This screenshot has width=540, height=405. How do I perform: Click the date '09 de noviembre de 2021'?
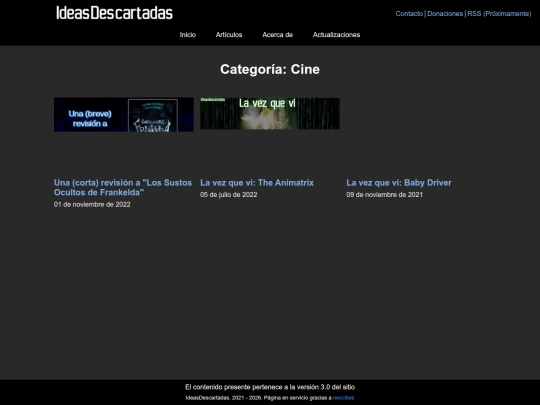click(384, 195)
